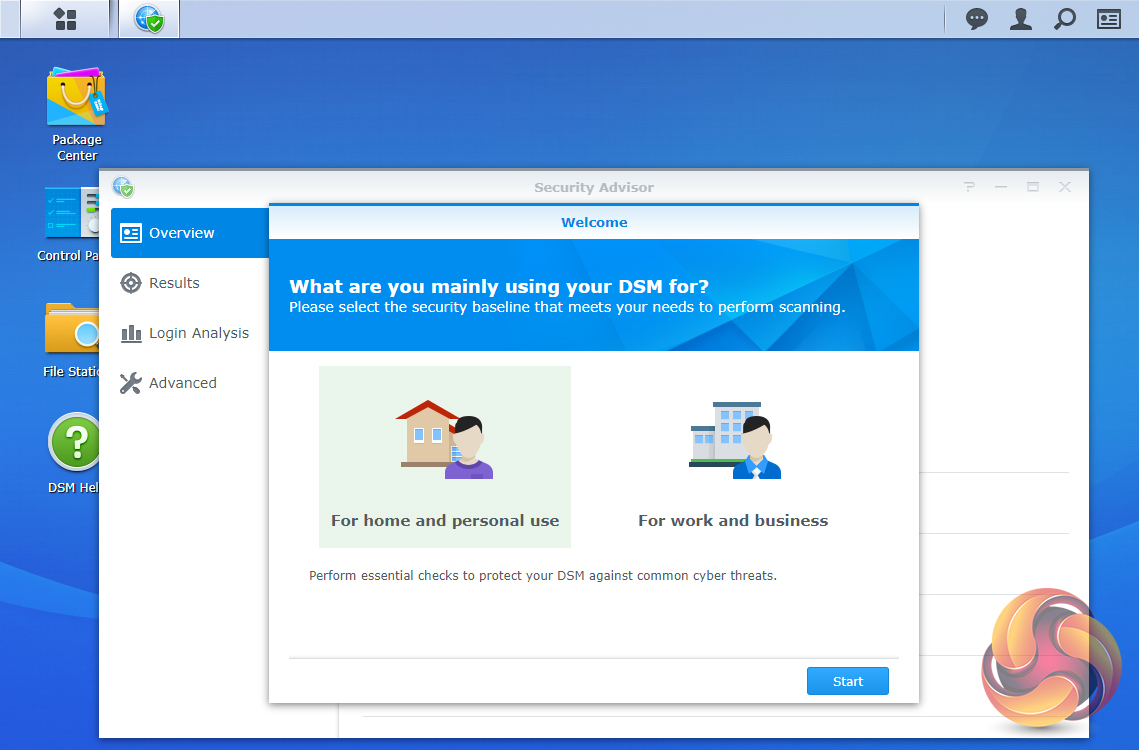Open the user options person icon
Viewport: 1139px width, 750px height.
point(1021,19)
